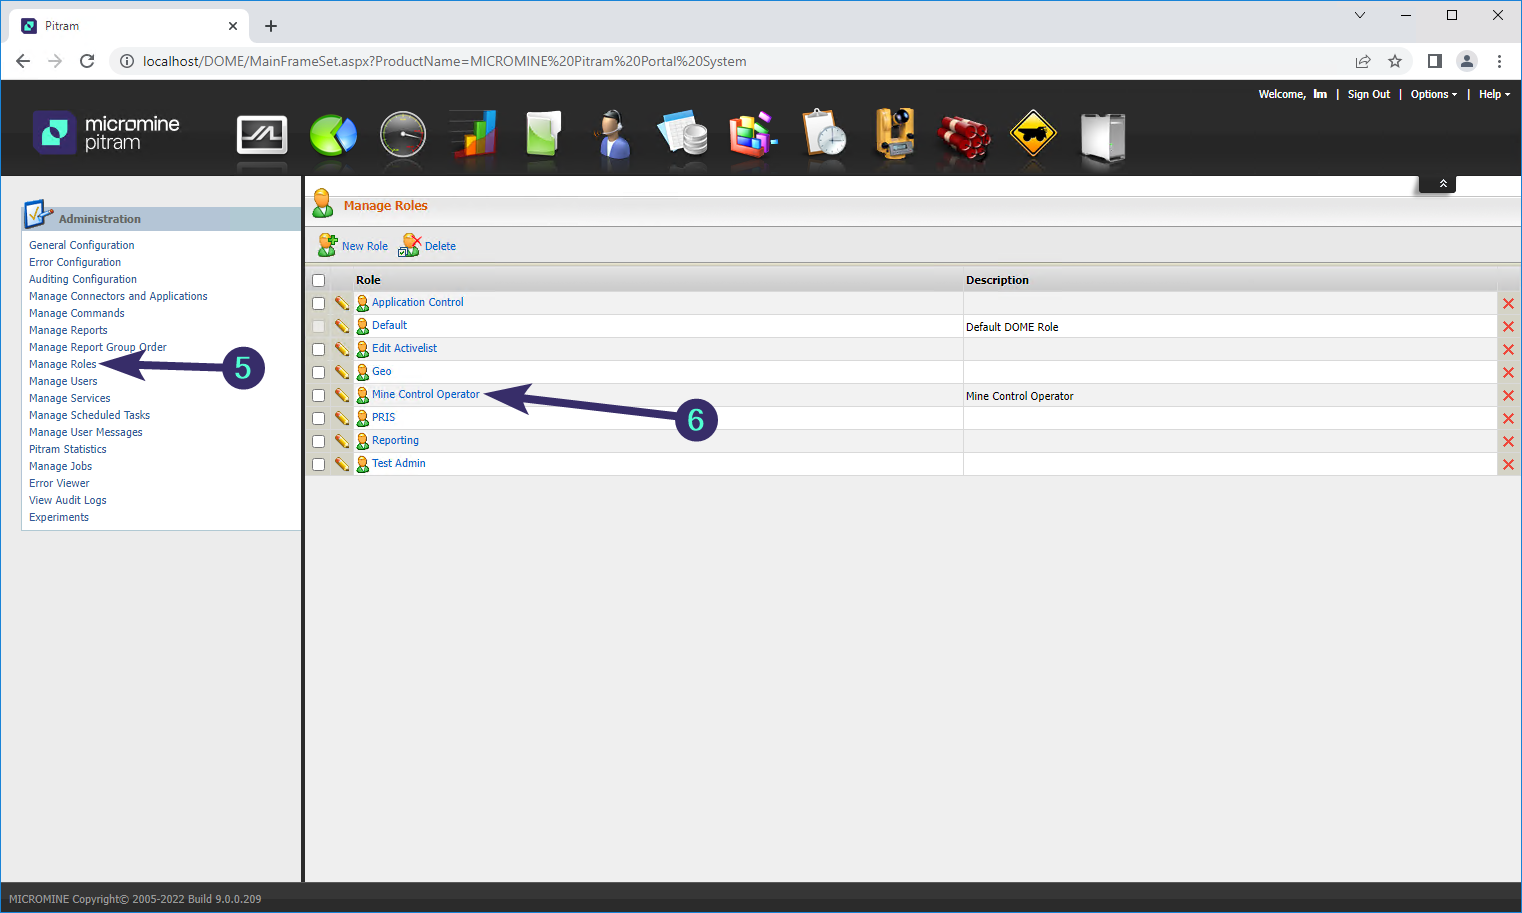This screenshot has width=1522, height=913.
Task: Delete the Reporting role with red X
Action: click(x=1508, y=442)
